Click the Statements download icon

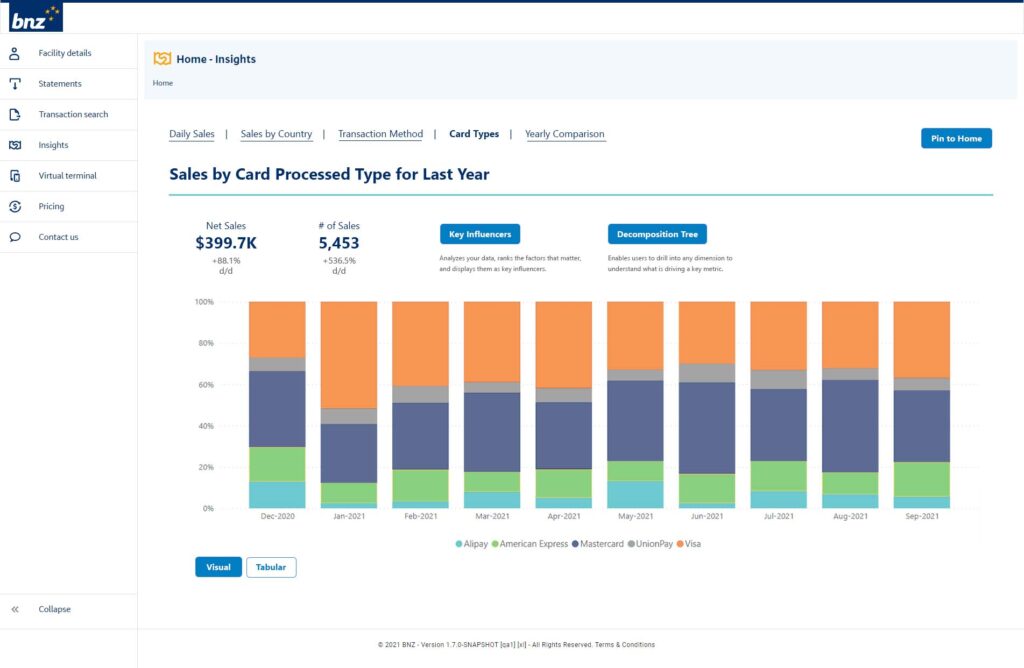[x=15, y=84]
